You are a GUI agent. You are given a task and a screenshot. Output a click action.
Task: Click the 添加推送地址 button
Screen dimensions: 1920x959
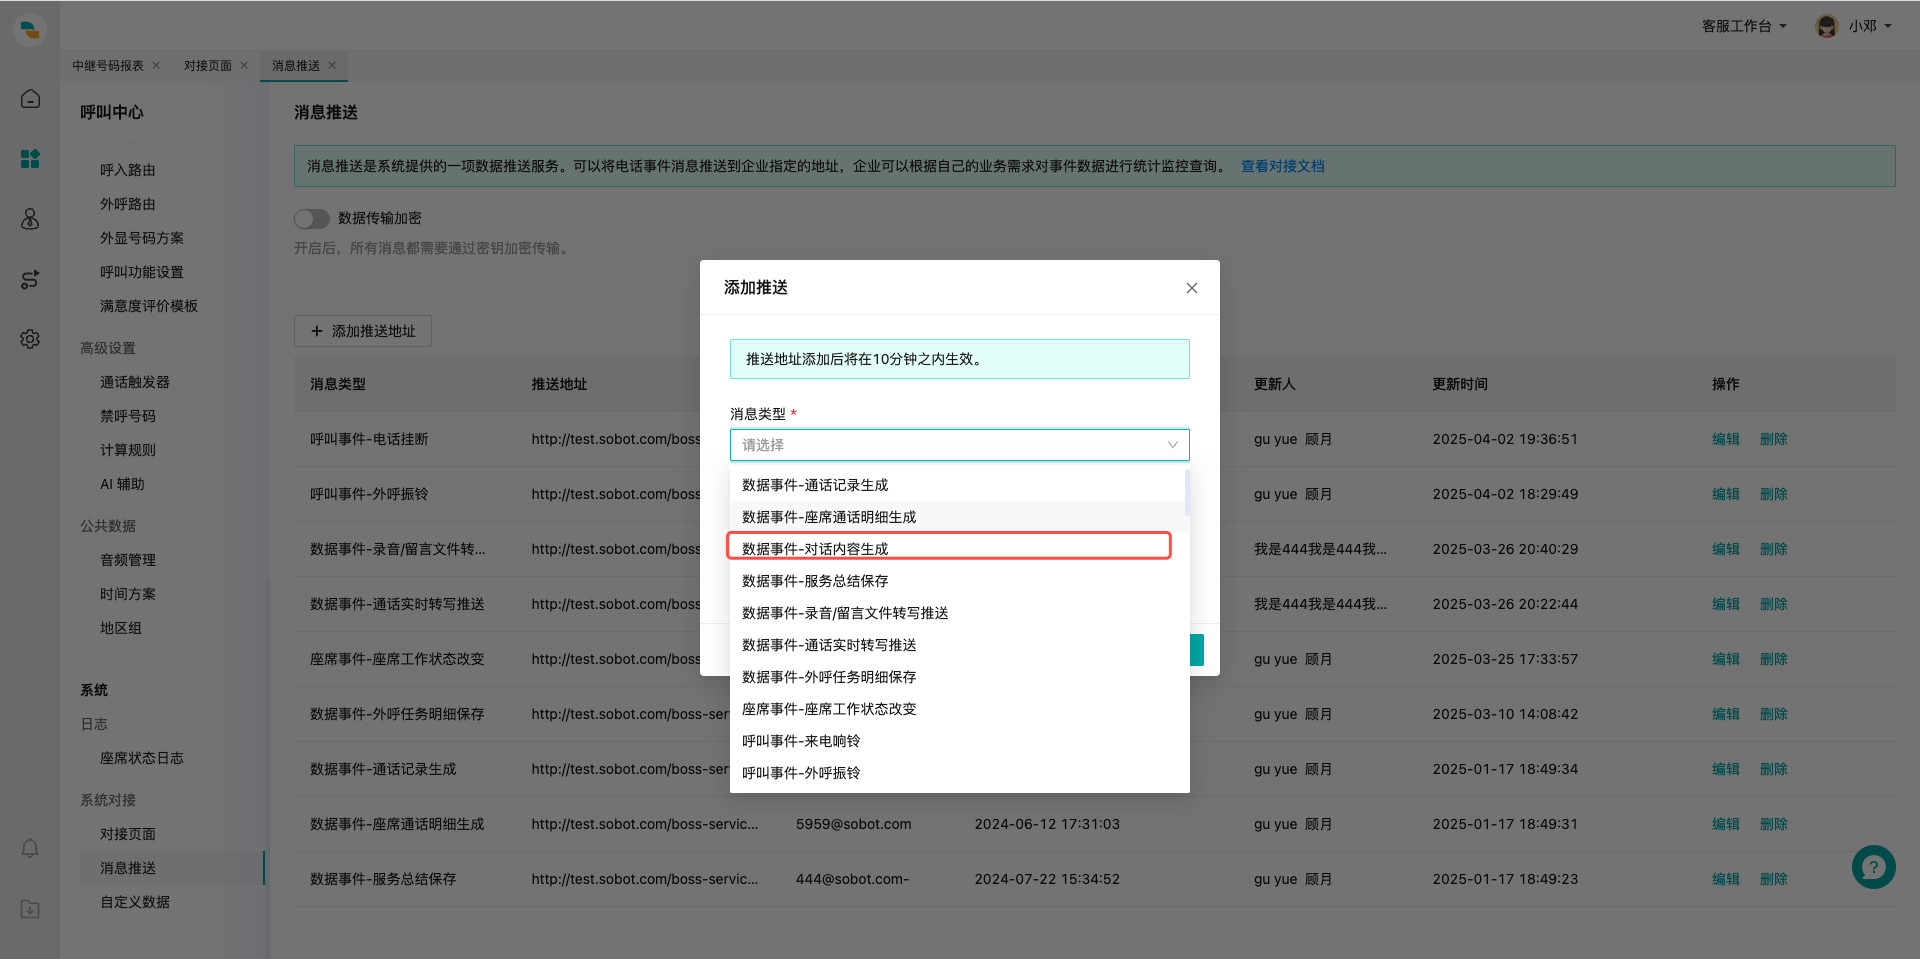[x=362, y=331]
